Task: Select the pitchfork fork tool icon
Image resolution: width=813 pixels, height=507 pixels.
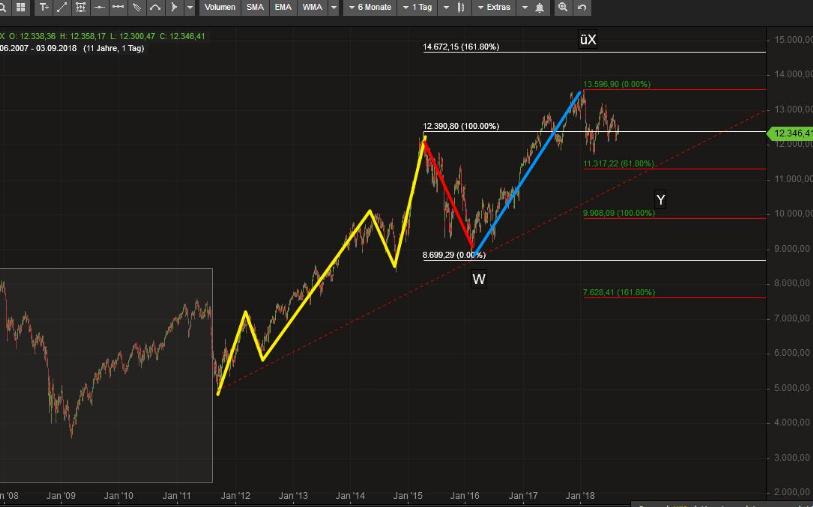Action: click(174, 7)
